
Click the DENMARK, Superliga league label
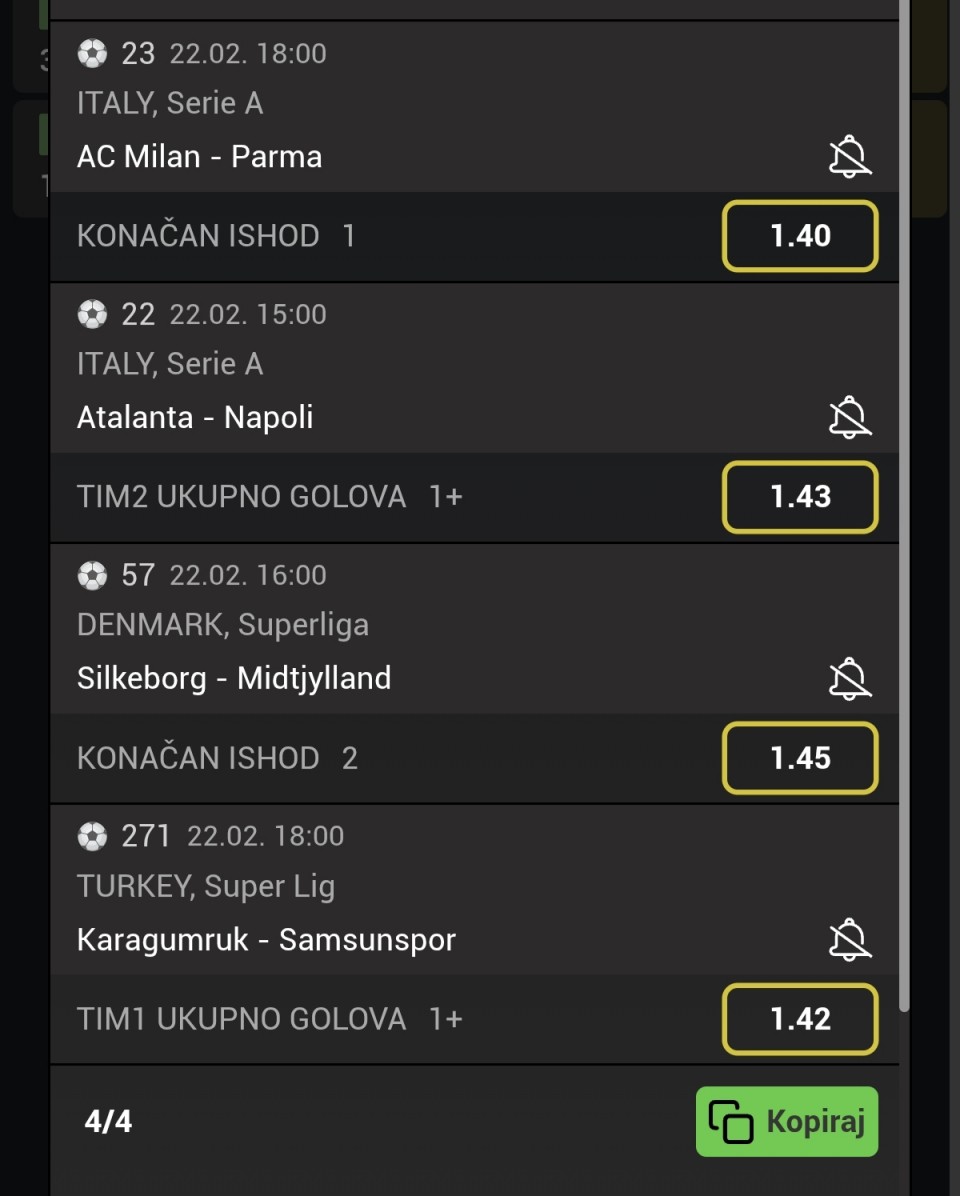click(223, 625)
